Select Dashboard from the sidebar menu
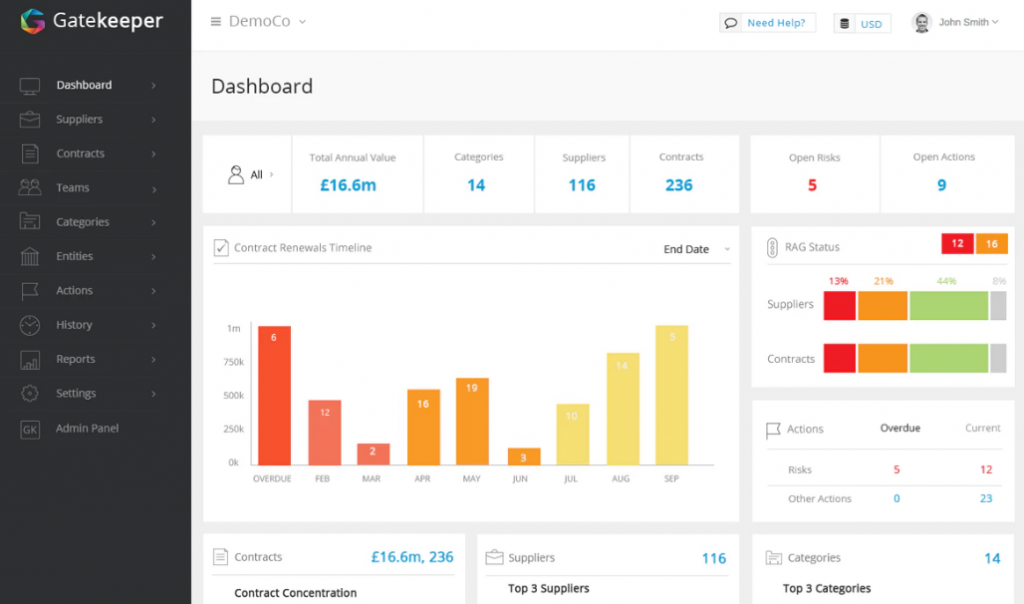1024x604 pixels. [84, 85]
